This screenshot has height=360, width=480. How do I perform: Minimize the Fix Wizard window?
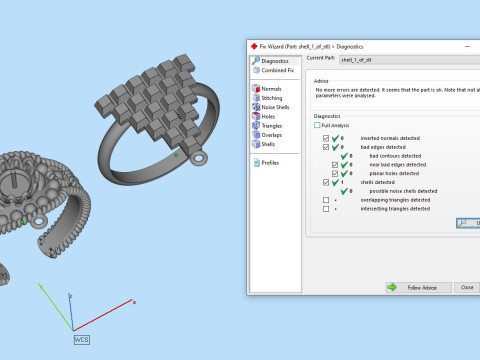coord(467,47)
